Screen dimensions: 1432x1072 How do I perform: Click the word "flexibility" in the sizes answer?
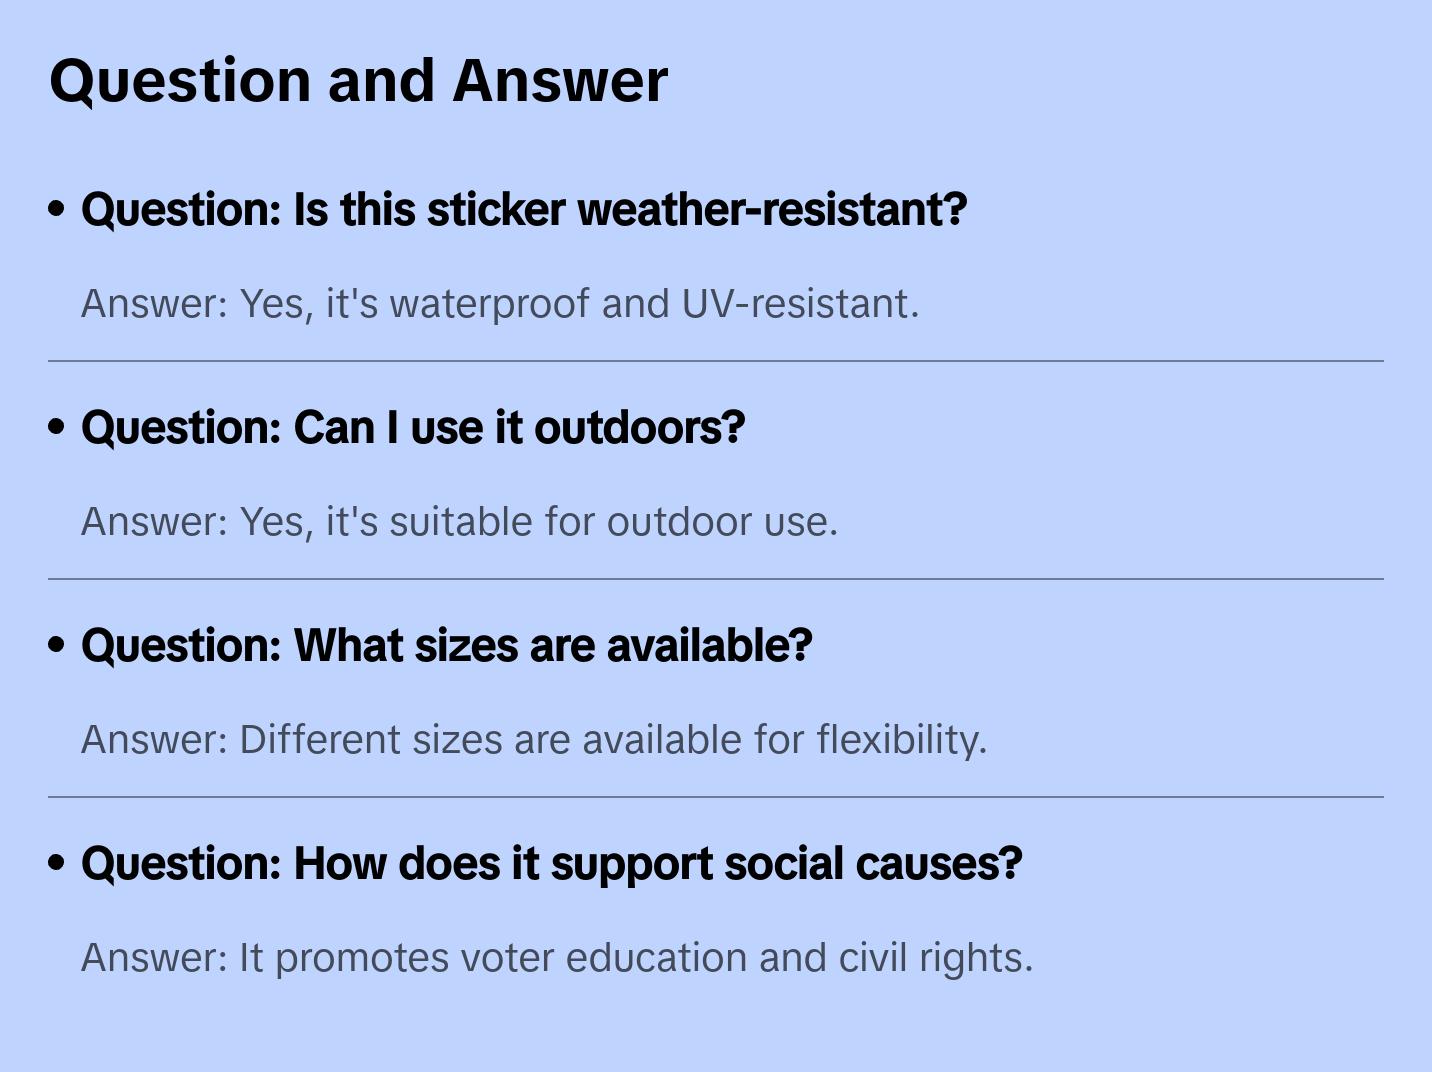[x=901, y=740]
